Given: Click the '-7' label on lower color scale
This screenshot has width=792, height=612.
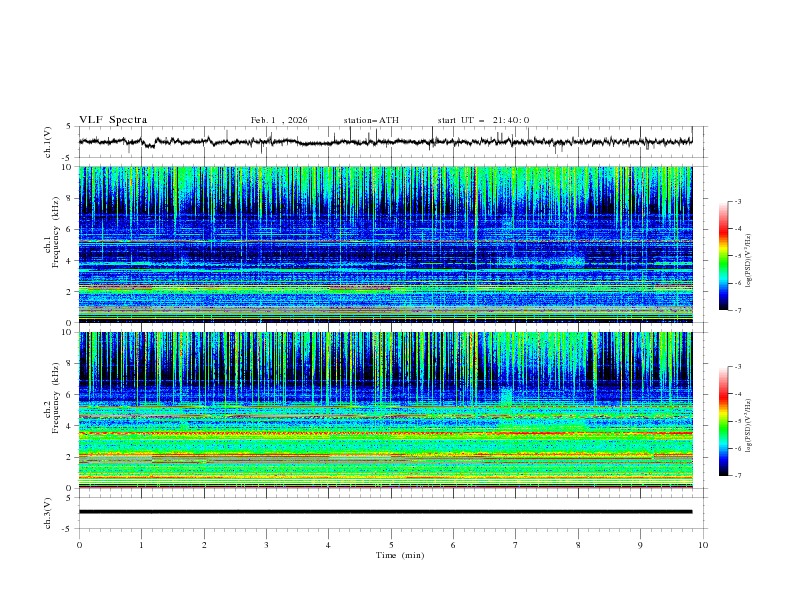Looking at the screenshot, I should pyautogui.click(x=737, y=476).
